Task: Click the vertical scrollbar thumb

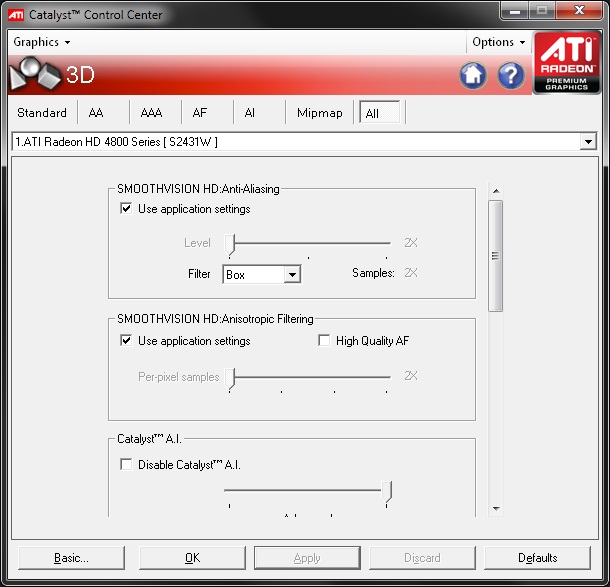Action: pyautogui.click(x=496, y=256)
